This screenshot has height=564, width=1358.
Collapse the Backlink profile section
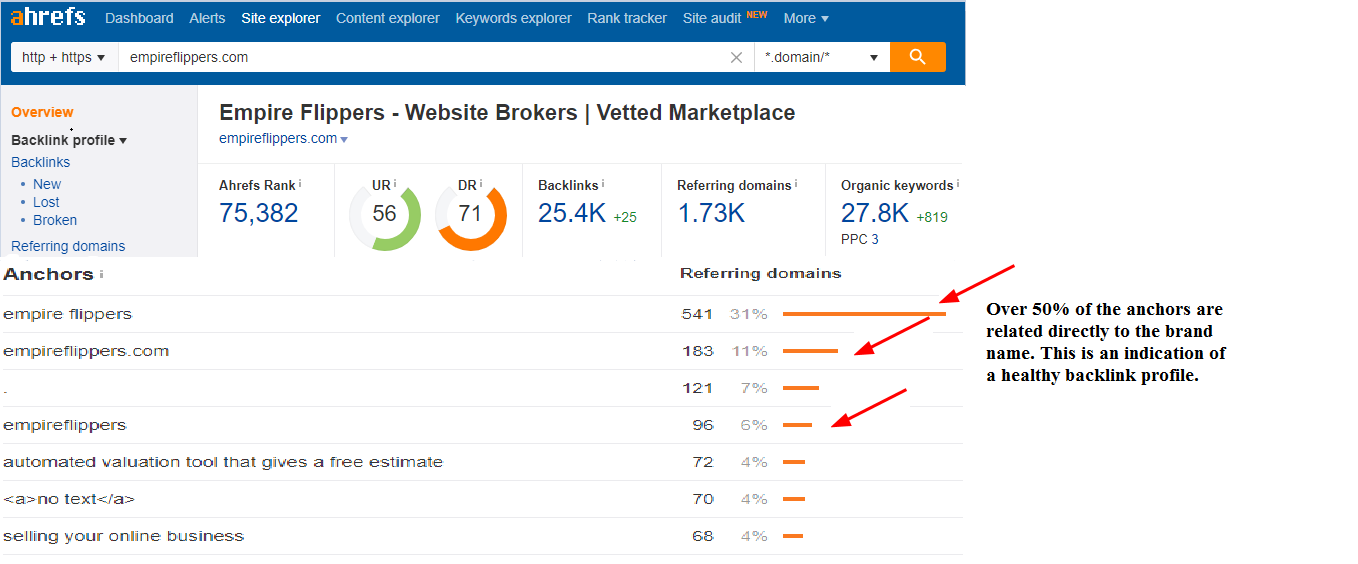tap(69, 140)
